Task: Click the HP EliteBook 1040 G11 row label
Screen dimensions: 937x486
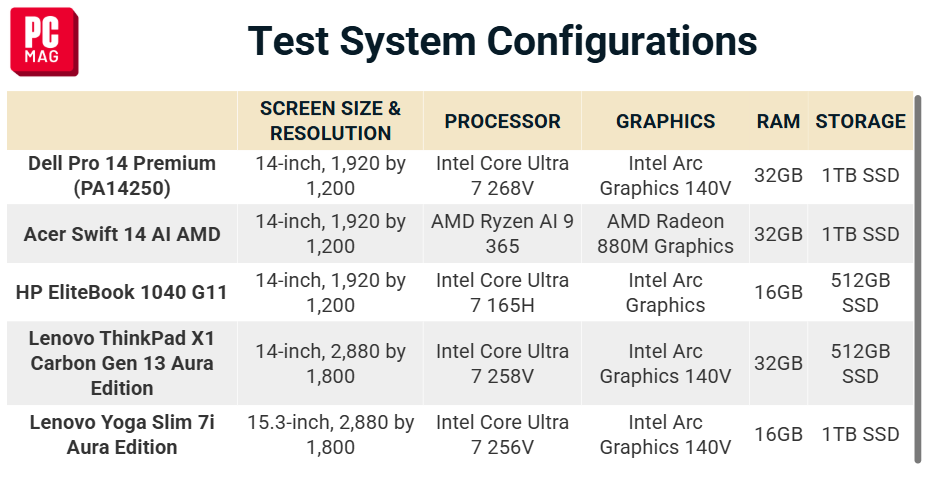Action: click(122, 292)
